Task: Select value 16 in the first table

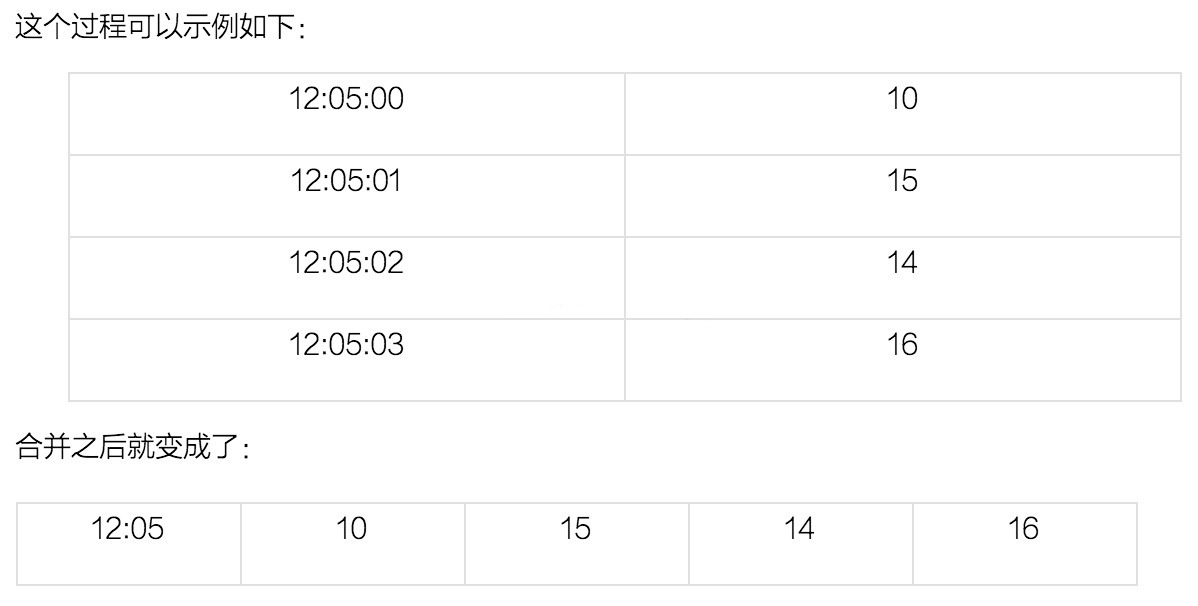Action: [x=903, y=360]
